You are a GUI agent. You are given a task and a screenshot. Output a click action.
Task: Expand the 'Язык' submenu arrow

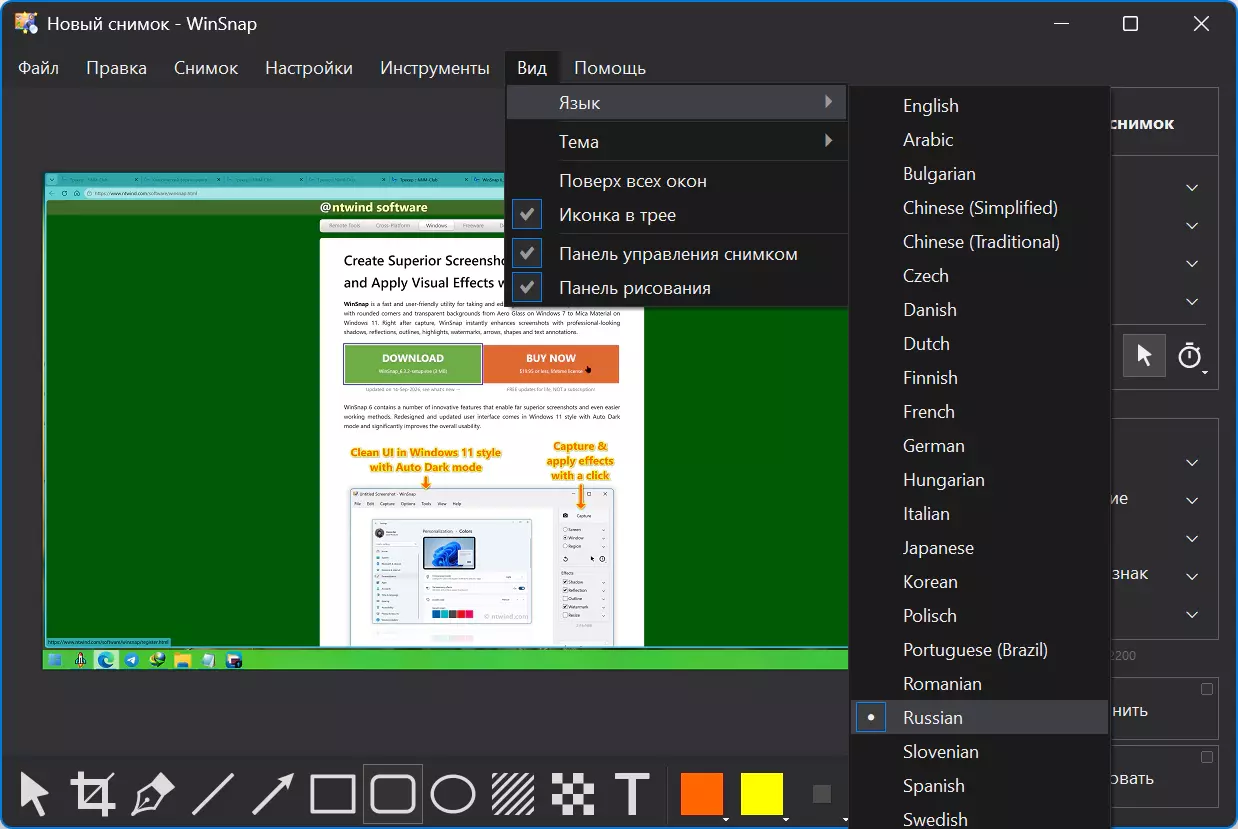829,102
